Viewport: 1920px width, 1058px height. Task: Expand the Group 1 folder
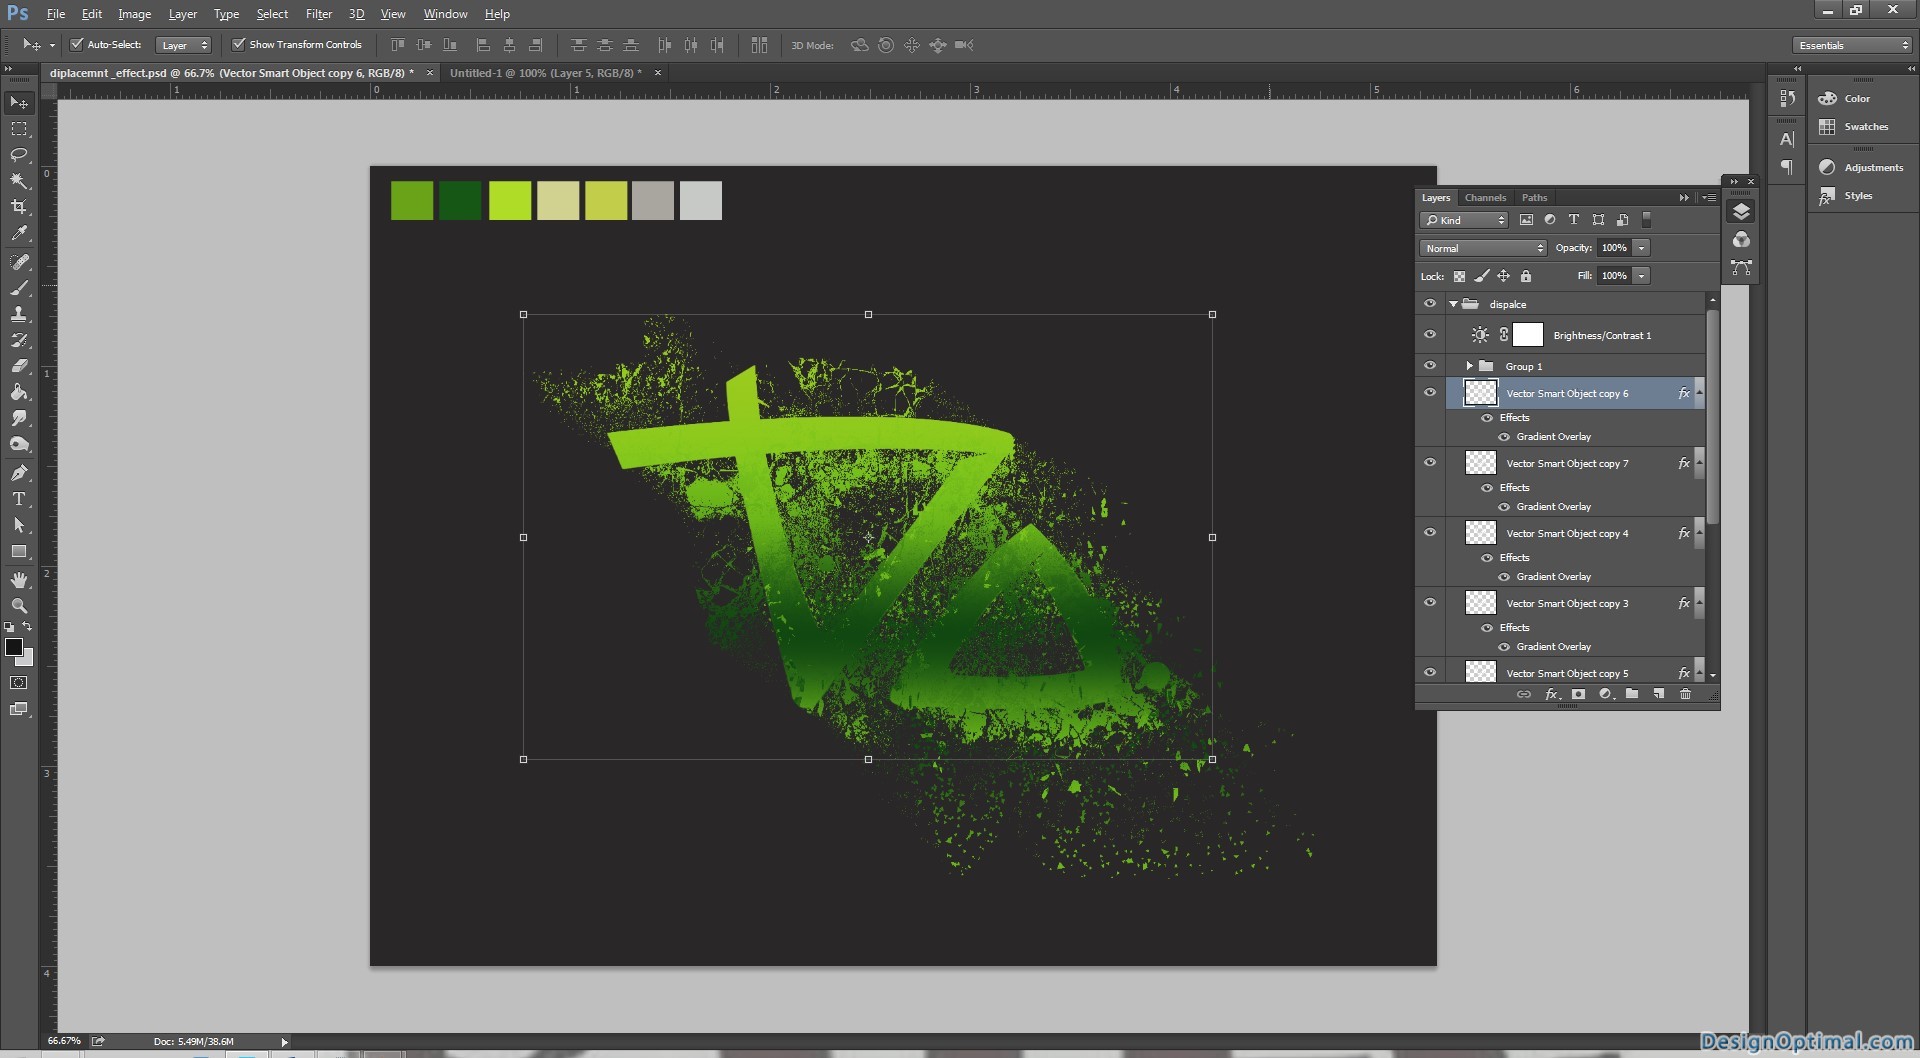point(1469,366)
